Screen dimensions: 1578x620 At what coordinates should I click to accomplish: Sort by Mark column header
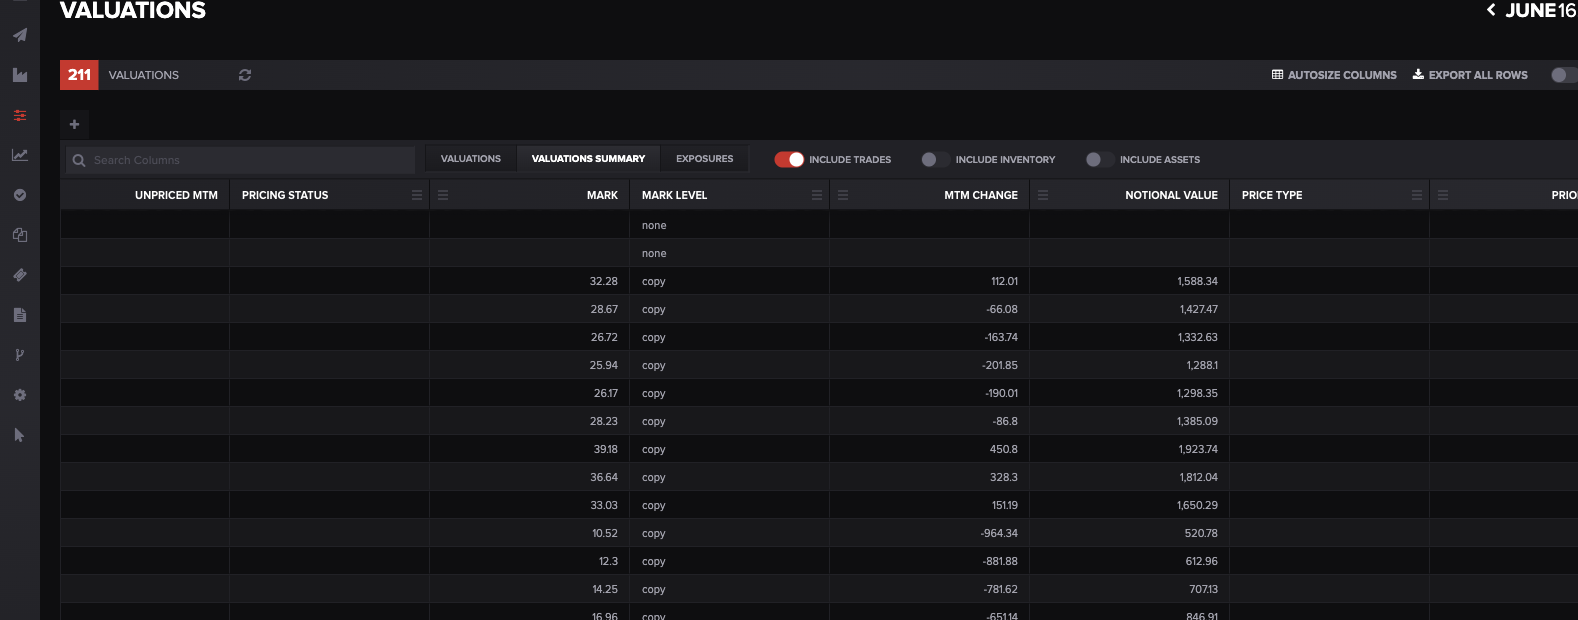coord(602,195)
